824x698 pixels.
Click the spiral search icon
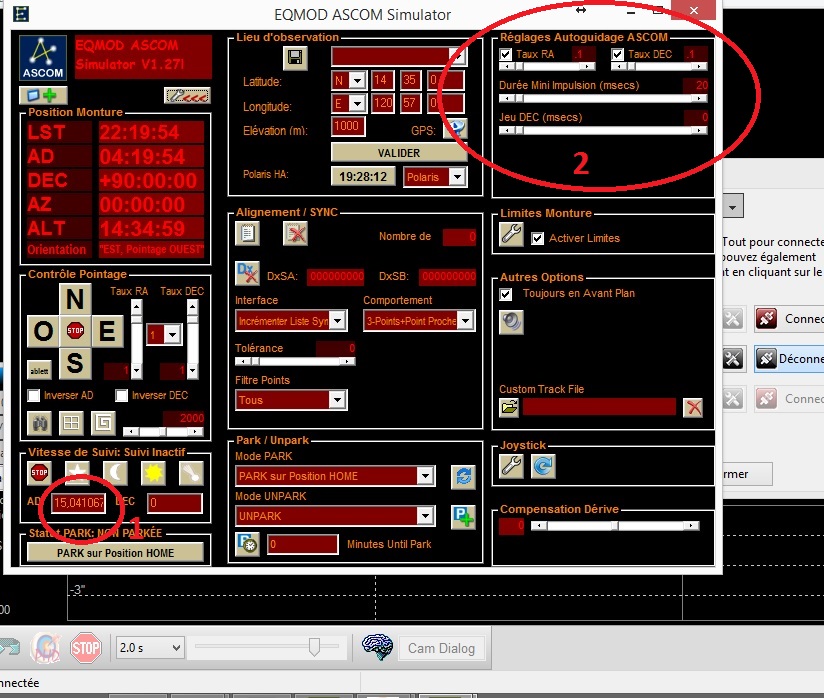click(104, 423)
